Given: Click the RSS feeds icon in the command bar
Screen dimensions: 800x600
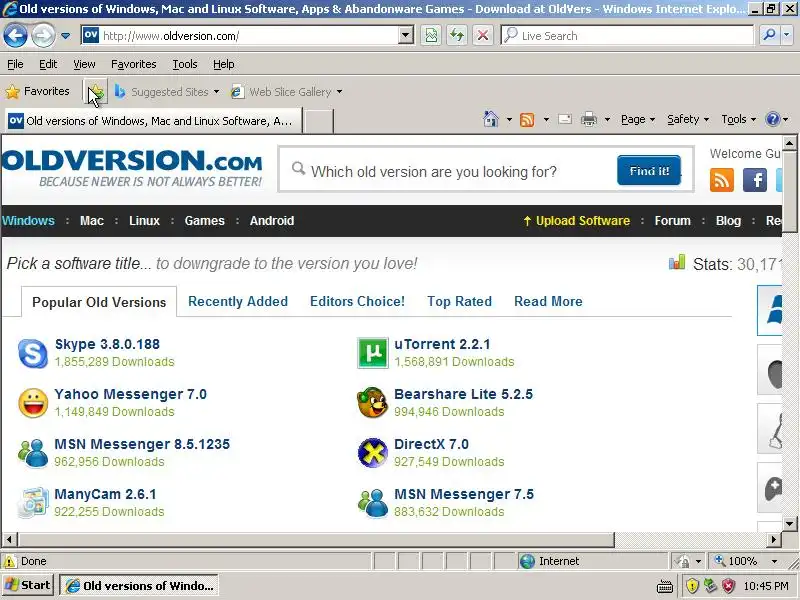Looking at the screenshot, I should (x=527, y=120).
